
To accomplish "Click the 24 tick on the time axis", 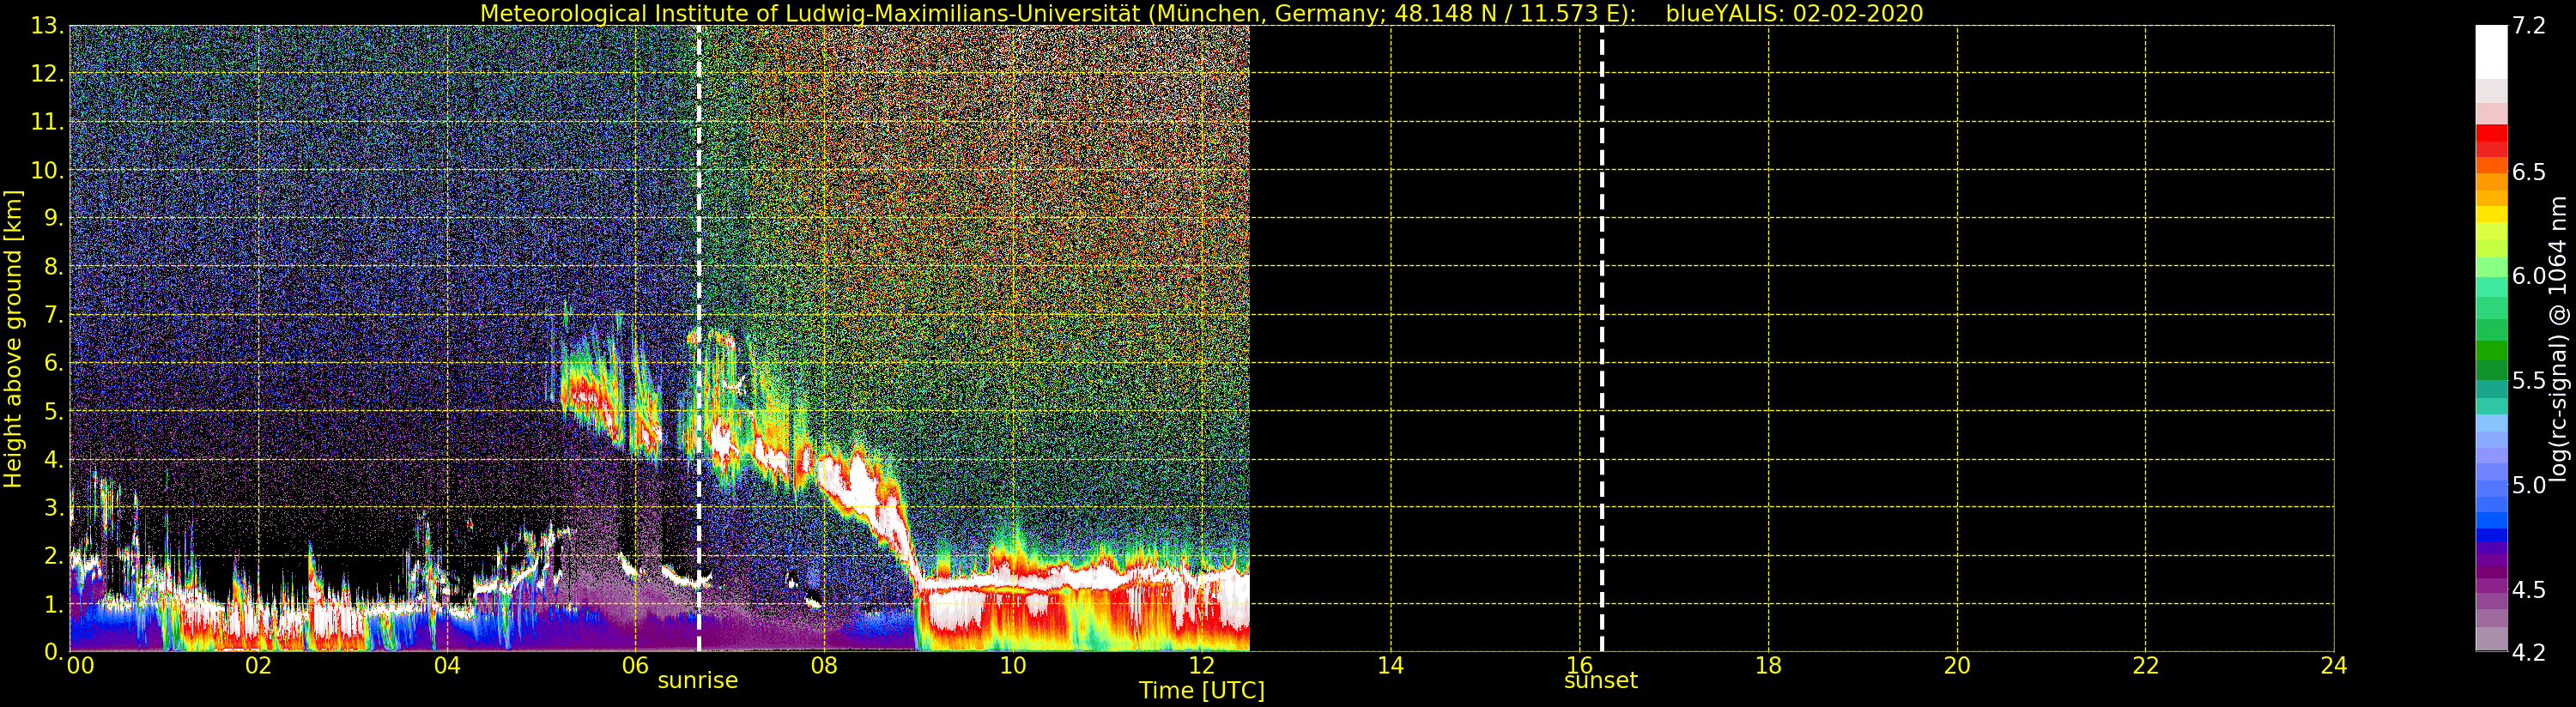I will pyautogui.click(x=2333, y=666).
